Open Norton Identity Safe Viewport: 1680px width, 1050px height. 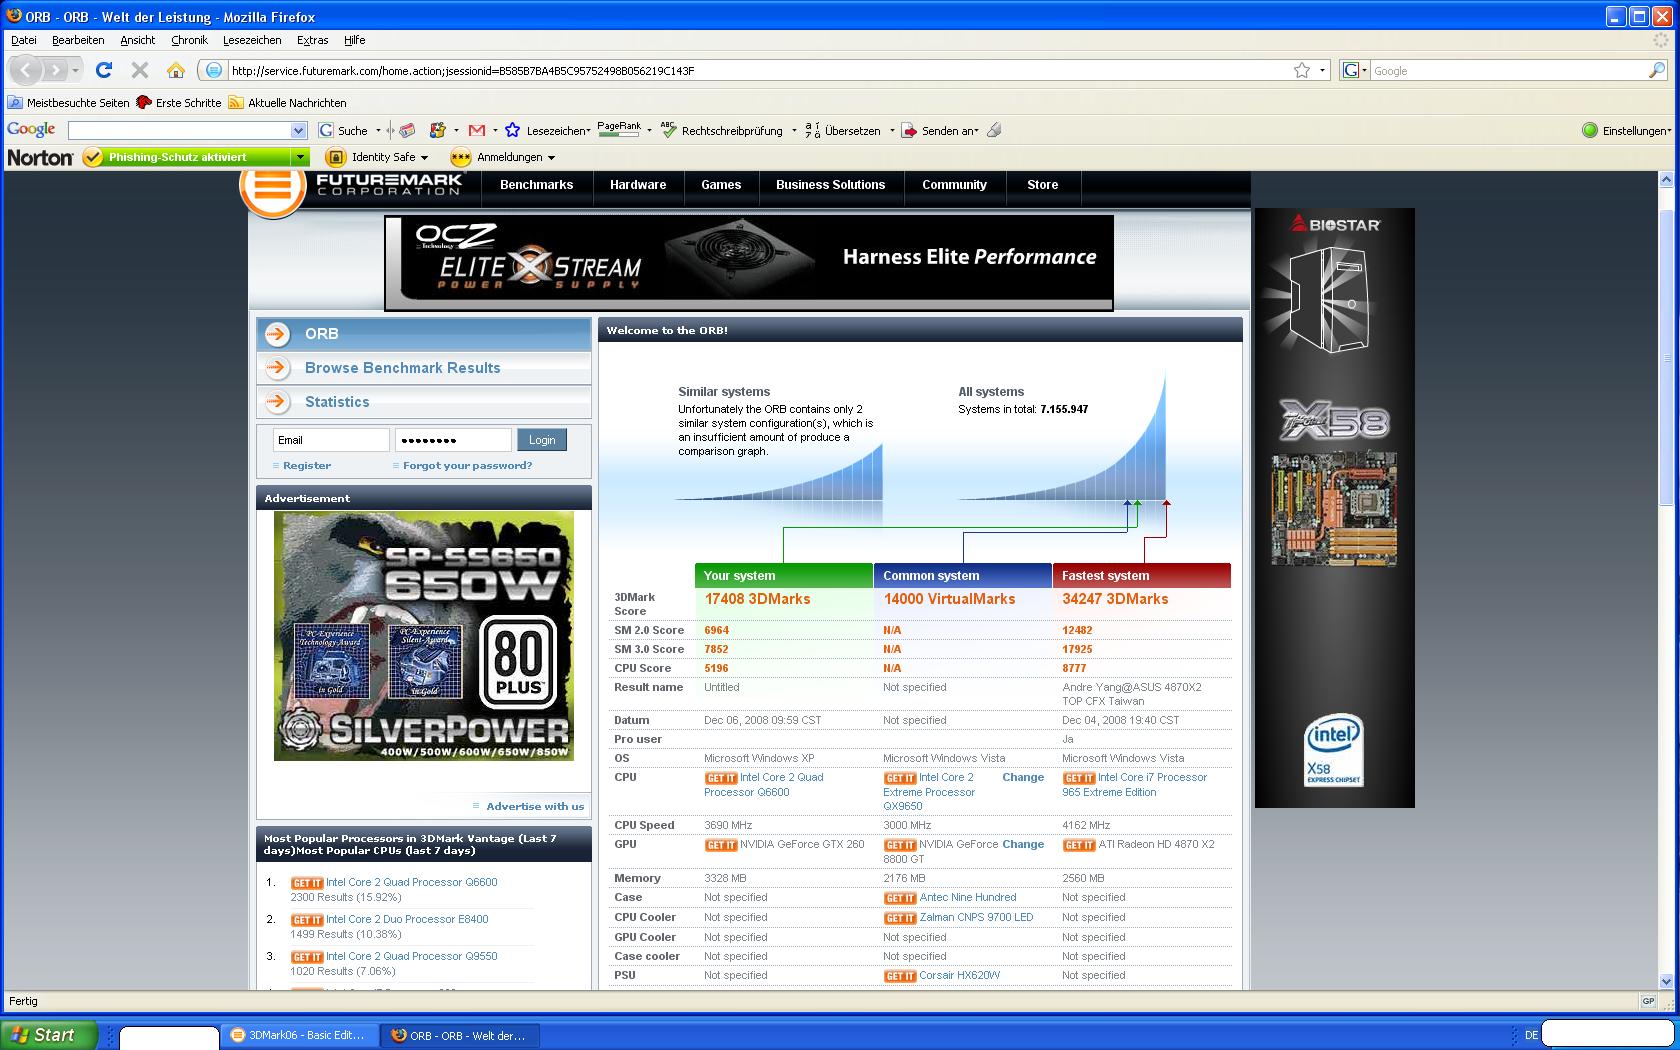(379, 157)
